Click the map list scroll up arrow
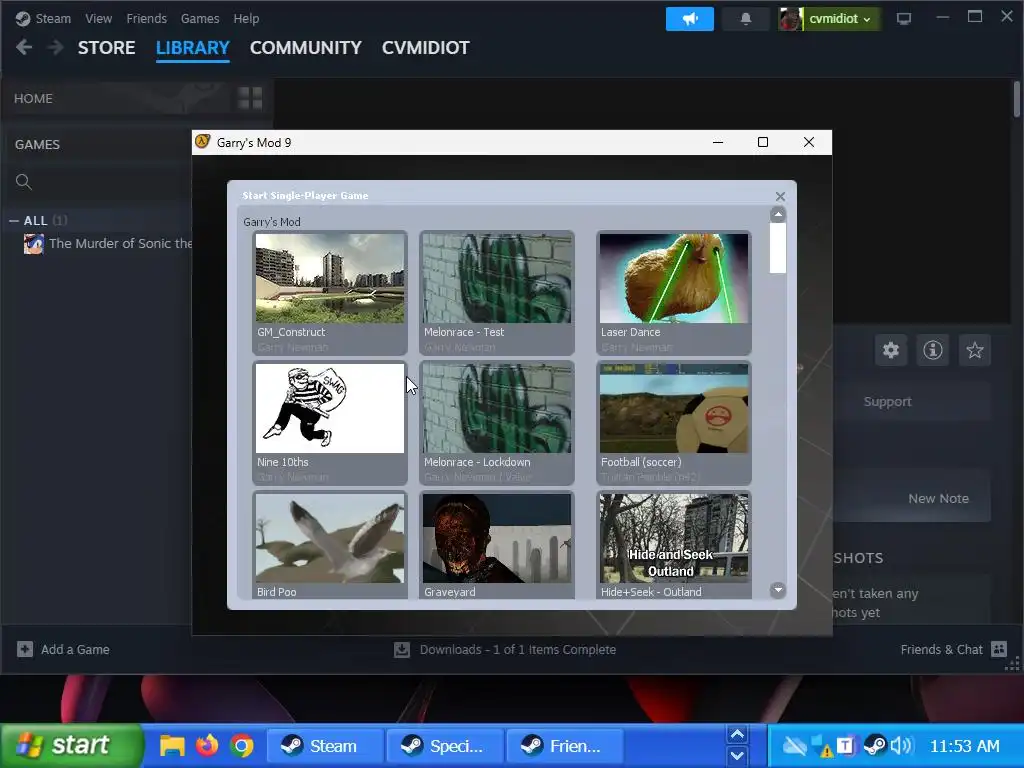Image resolution: width=1024 pixels, height=768 pixels. tap(778, 215)
